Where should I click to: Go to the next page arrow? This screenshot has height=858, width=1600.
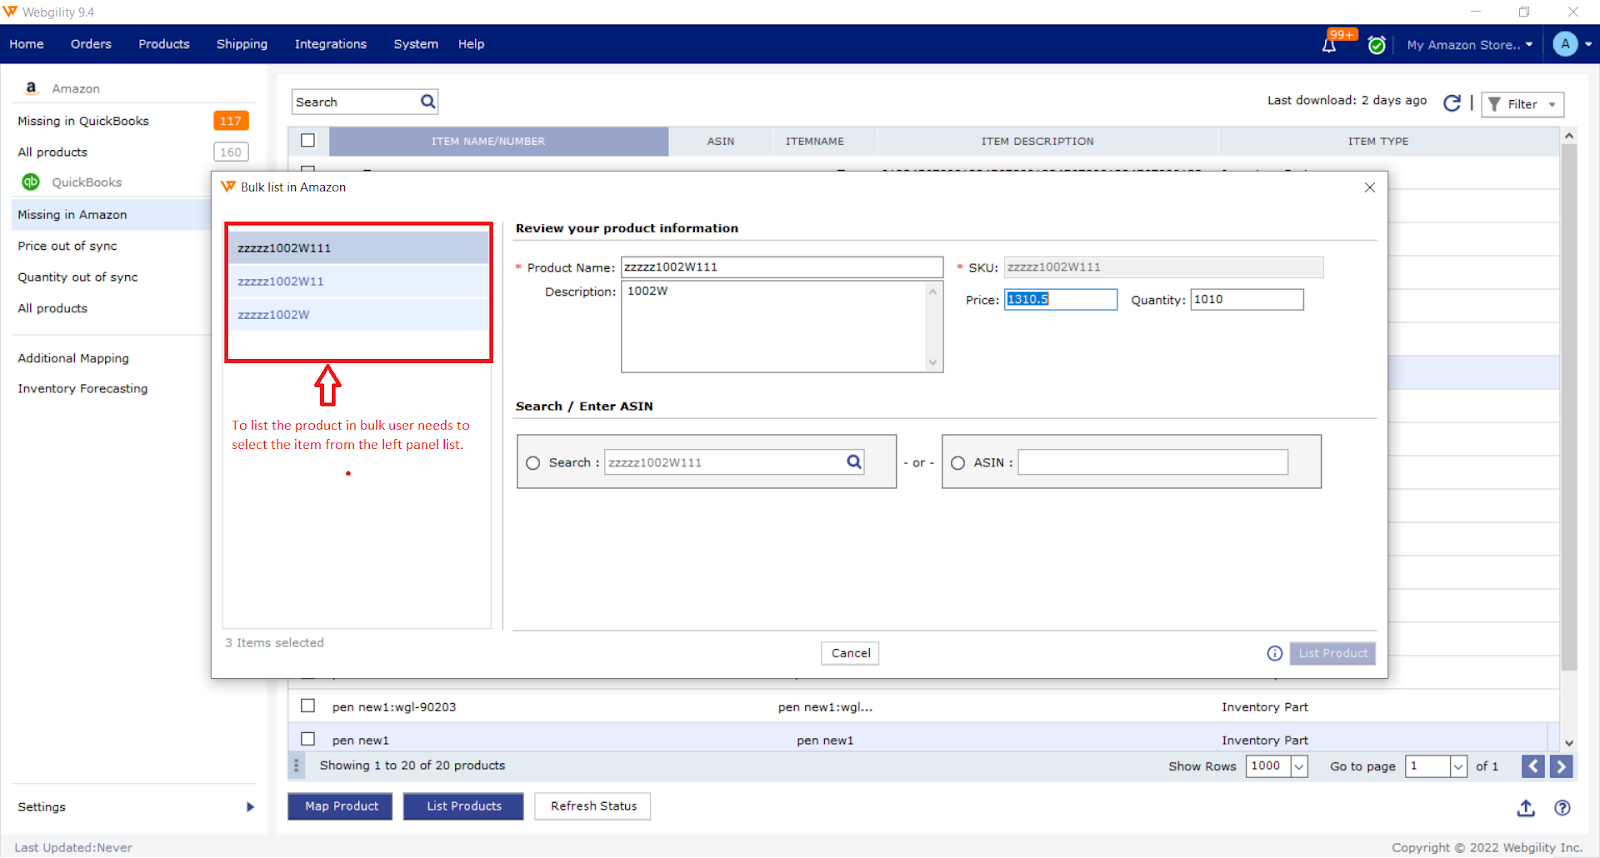click(x=1561, y=766)
